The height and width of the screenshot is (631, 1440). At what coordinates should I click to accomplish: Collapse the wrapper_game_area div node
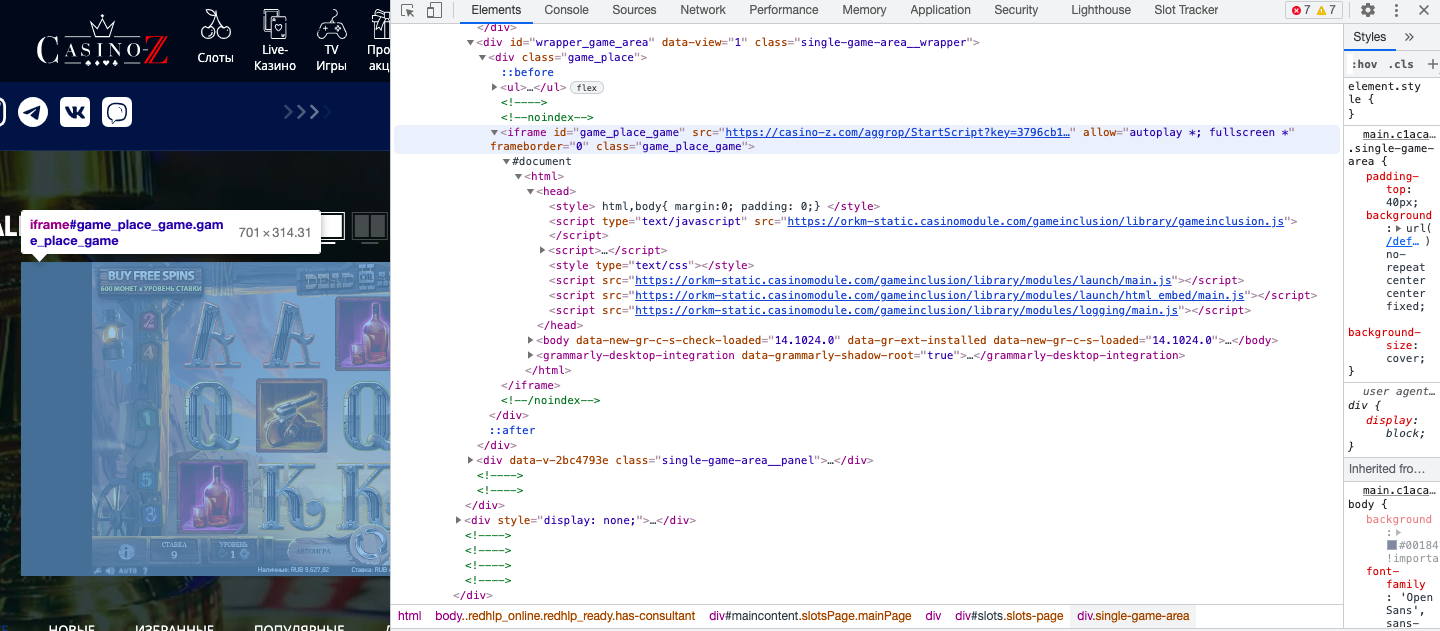tap(471, 43)
